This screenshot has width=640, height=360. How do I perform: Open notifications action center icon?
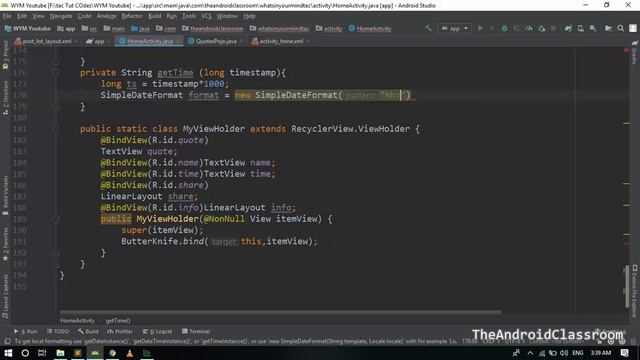point(624,353)
